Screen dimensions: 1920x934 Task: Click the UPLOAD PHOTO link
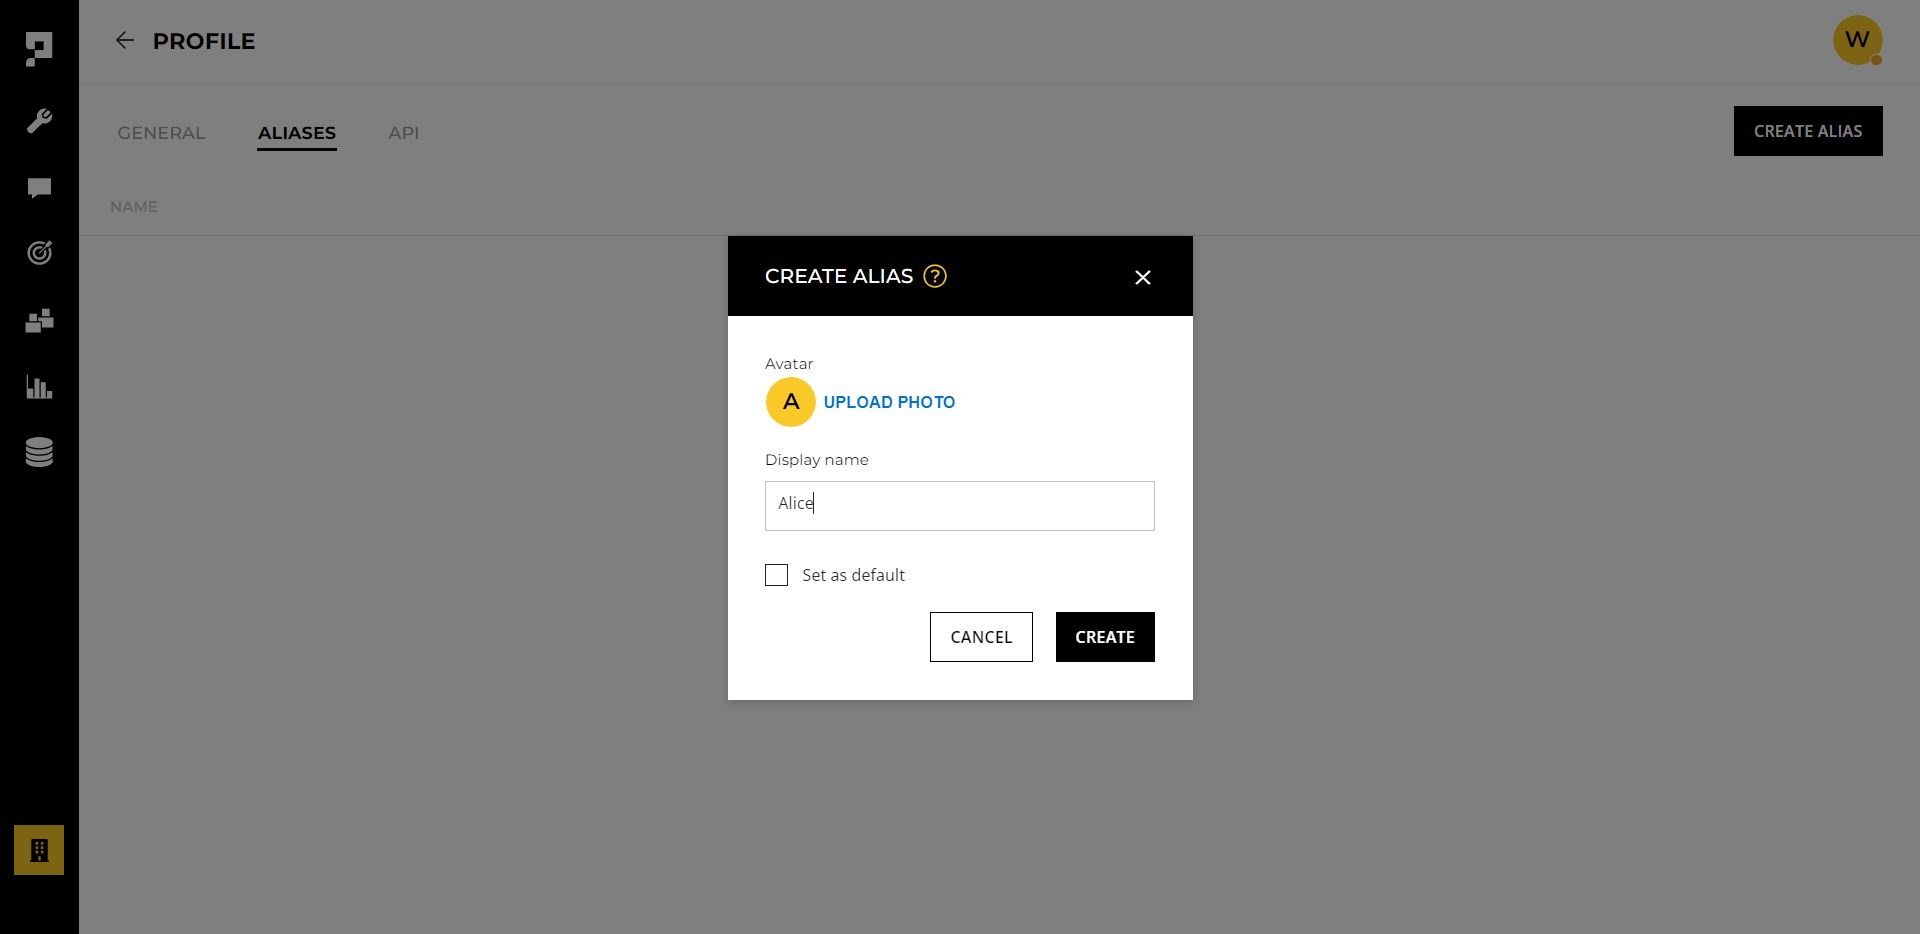(889, 402)
